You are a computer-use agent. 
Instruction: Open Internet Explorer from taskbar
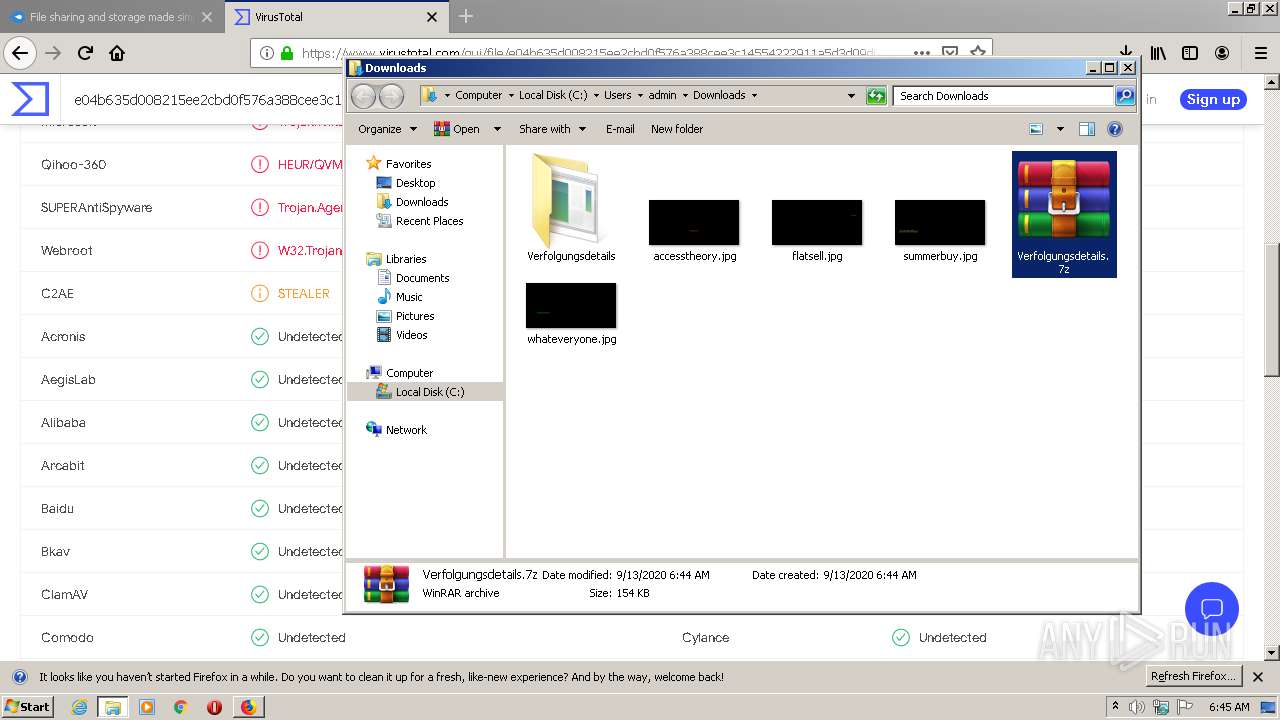pos(79,707)
